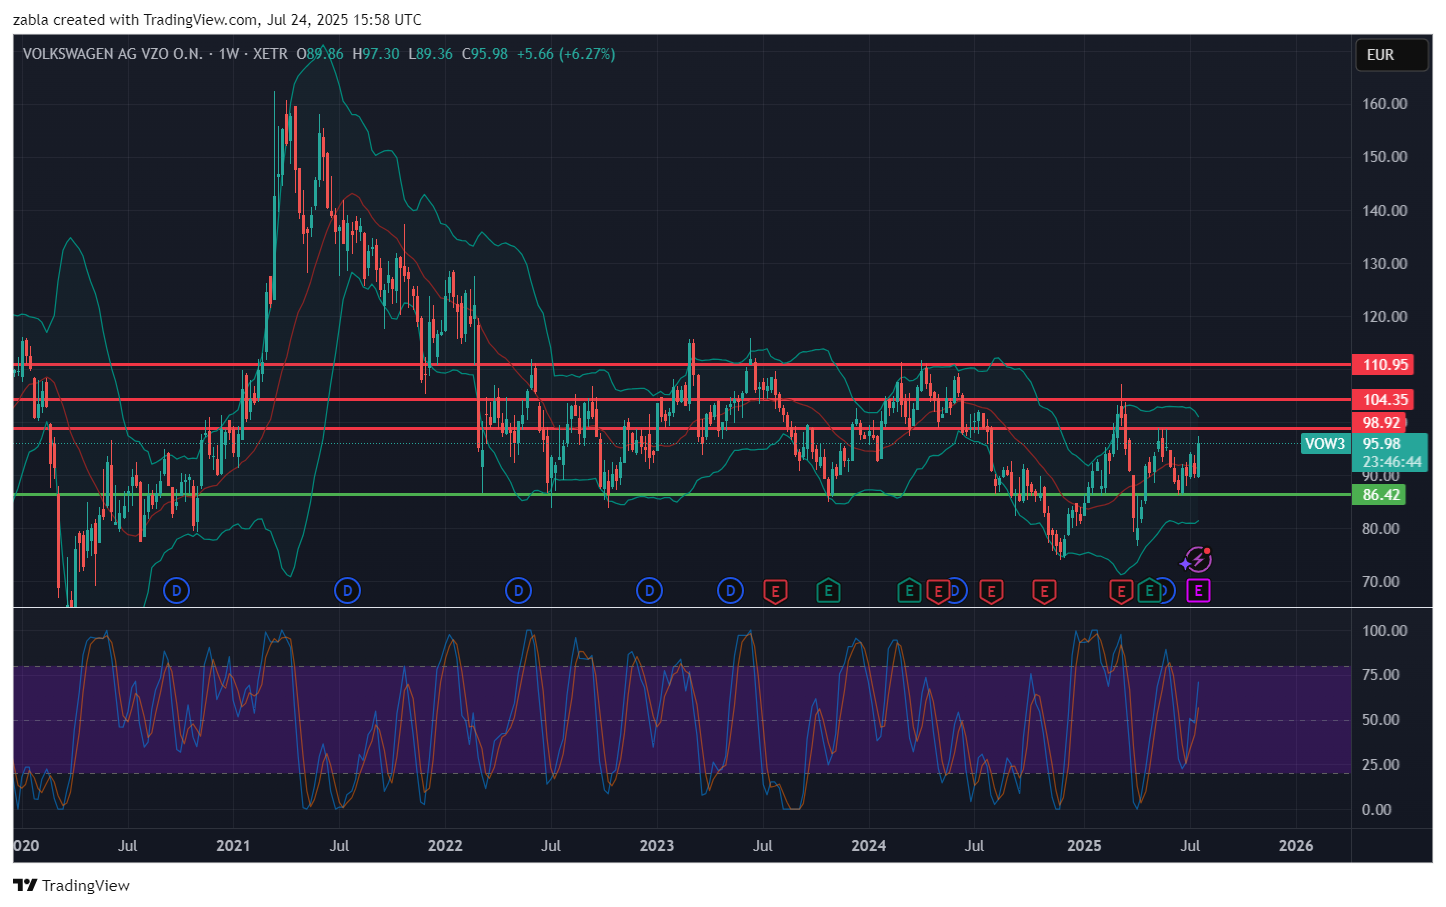1446x907 pixels.
Task: Open the green earnings E marker in late 2023
Action: point(827,591)
